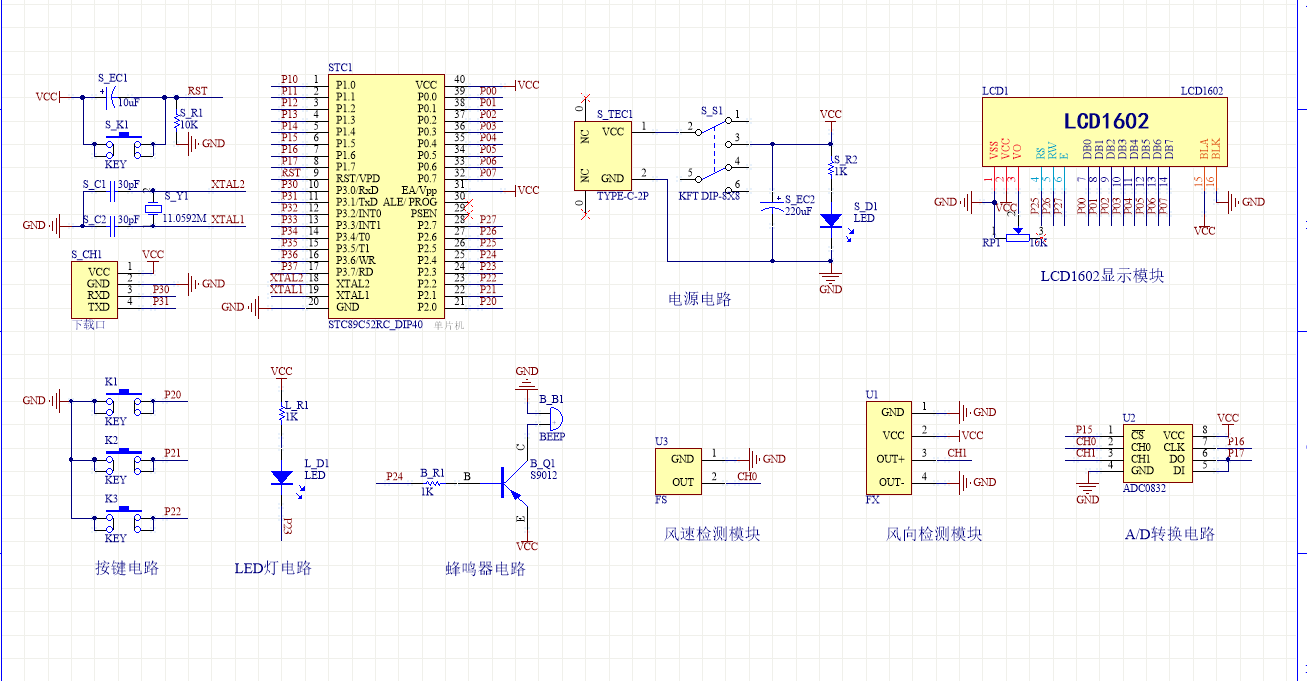Select the STC89C52RC microcontroller chip
The image size is (1307, 681).
point(385,195)
